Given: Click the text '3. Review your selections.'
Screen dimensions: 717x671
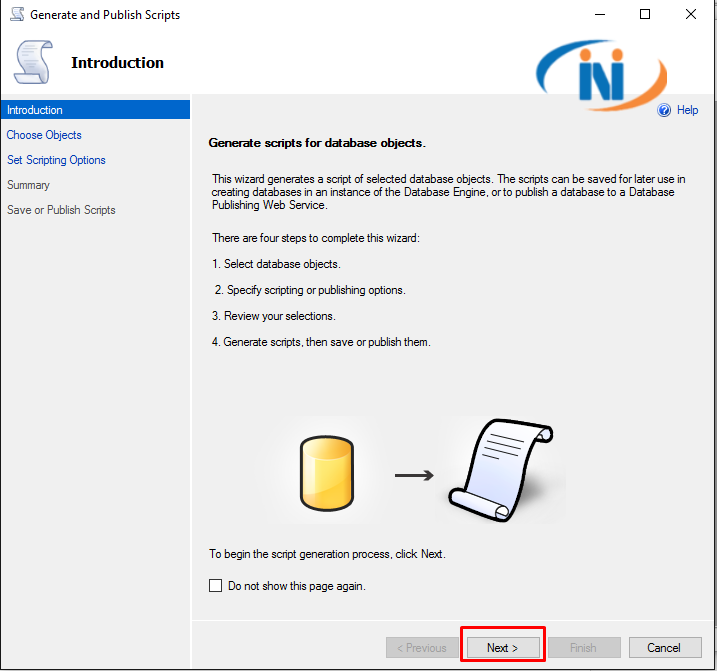Looking at the screenshot, I should tap(273, 316).
